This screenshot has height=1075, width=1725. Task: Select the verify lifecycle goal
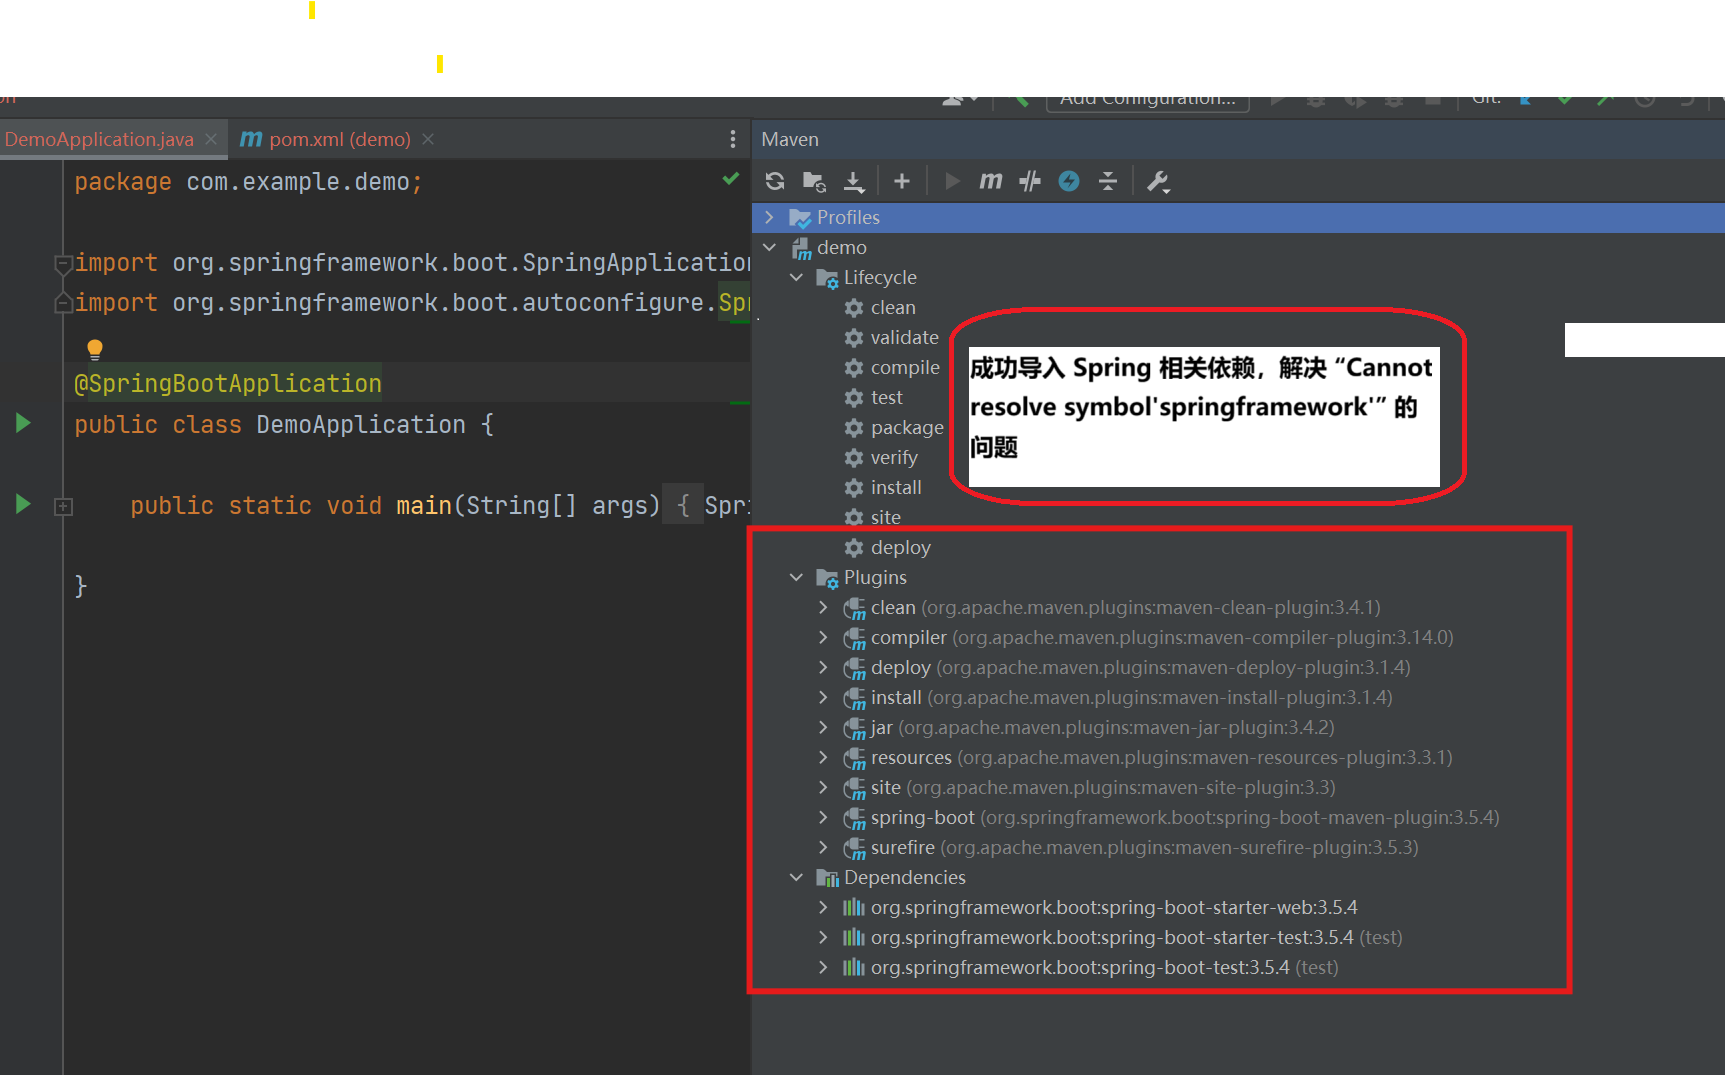point(881,457)
